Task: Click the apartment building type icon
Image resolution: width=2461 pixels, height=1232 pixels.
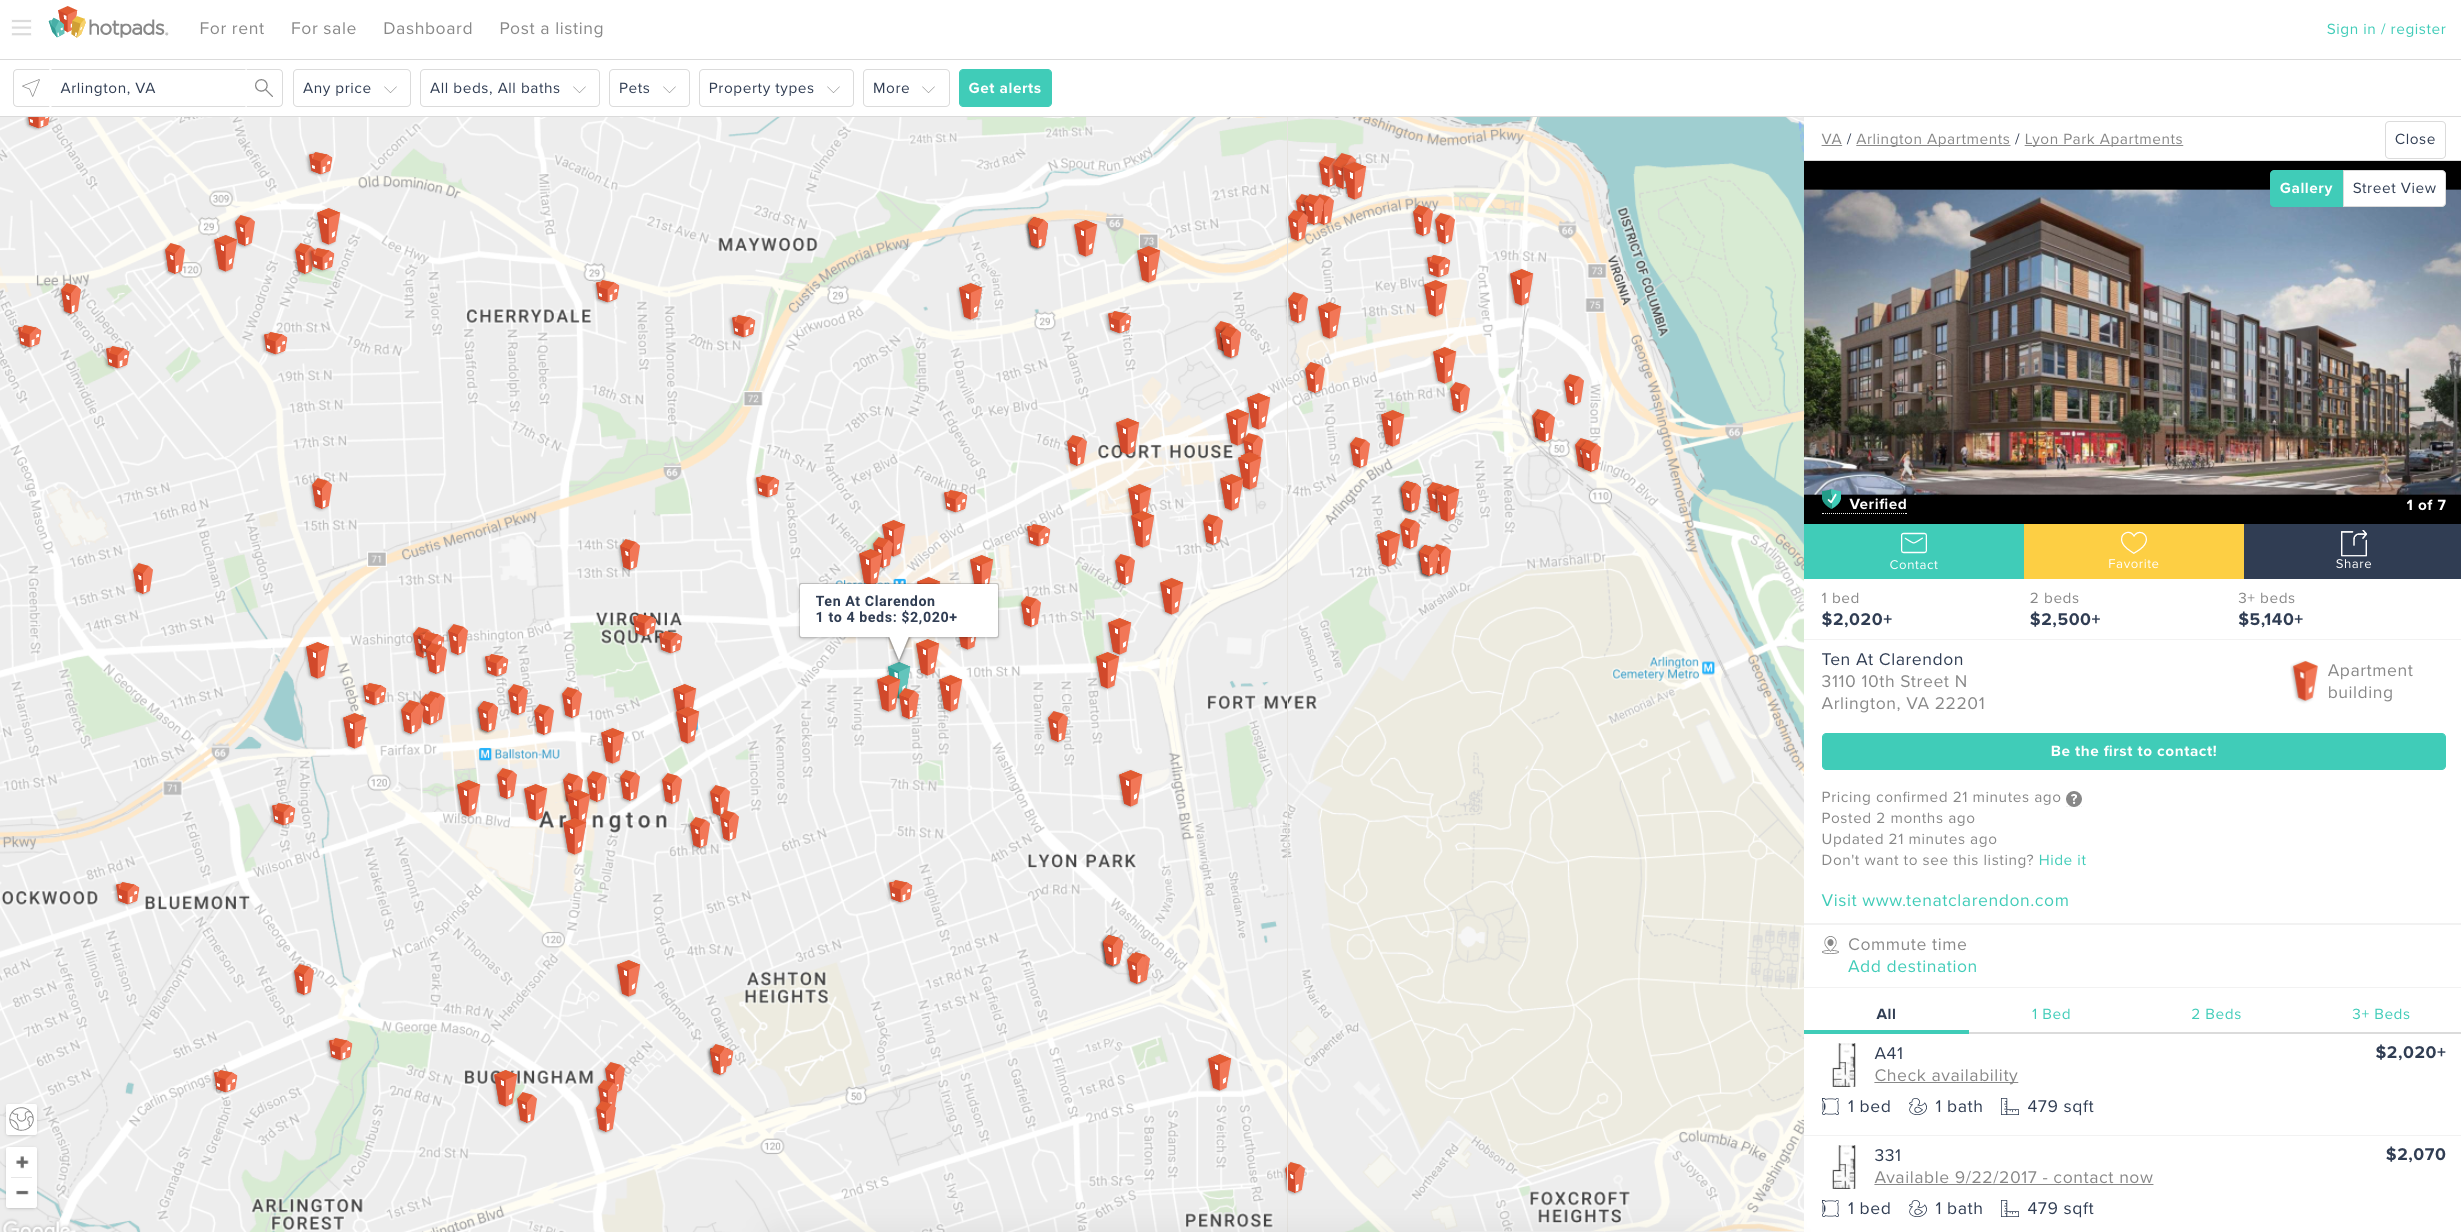Action: tap(2304, 681)
